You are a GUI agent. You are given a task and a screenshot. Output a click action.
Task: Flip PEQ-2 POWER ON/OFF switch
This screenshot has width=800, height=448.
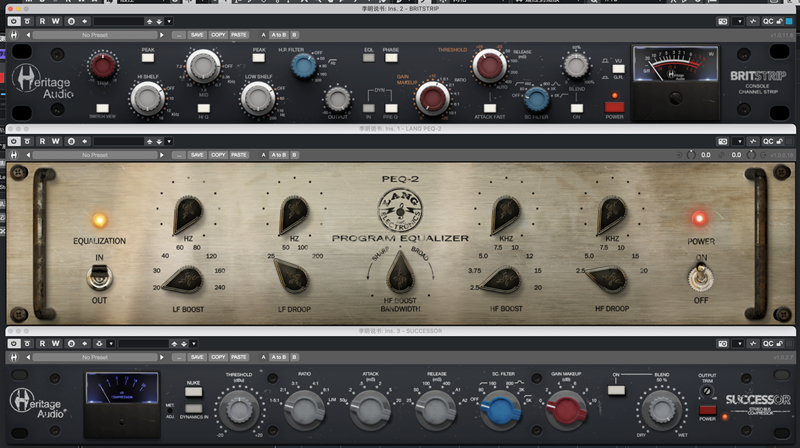coord(701,277)
